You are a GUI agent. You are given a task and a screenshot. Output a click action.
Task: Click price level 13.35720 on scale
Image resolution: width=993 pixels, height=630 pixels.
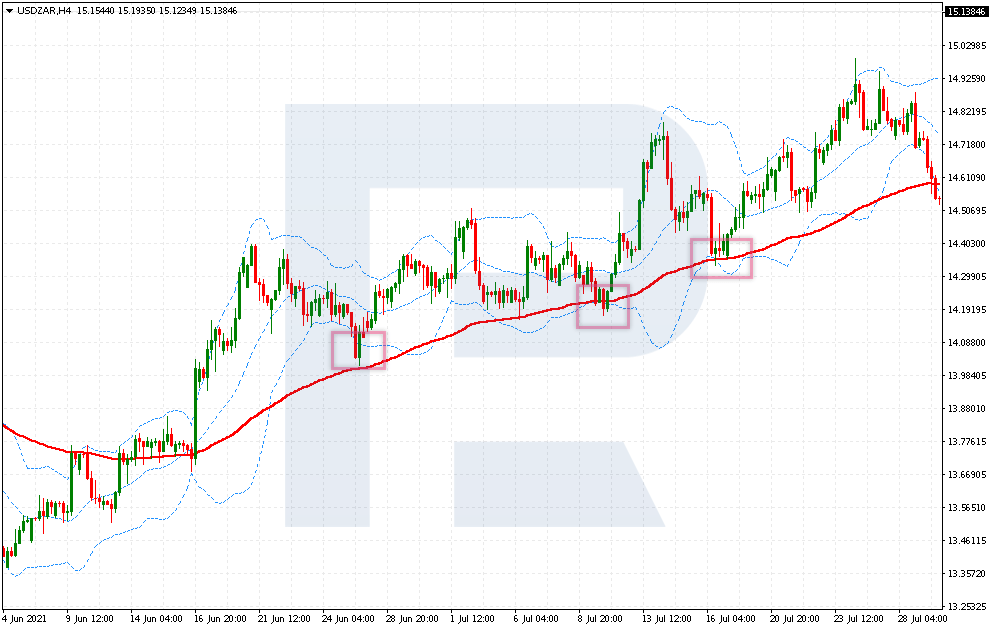pos(966,573)
